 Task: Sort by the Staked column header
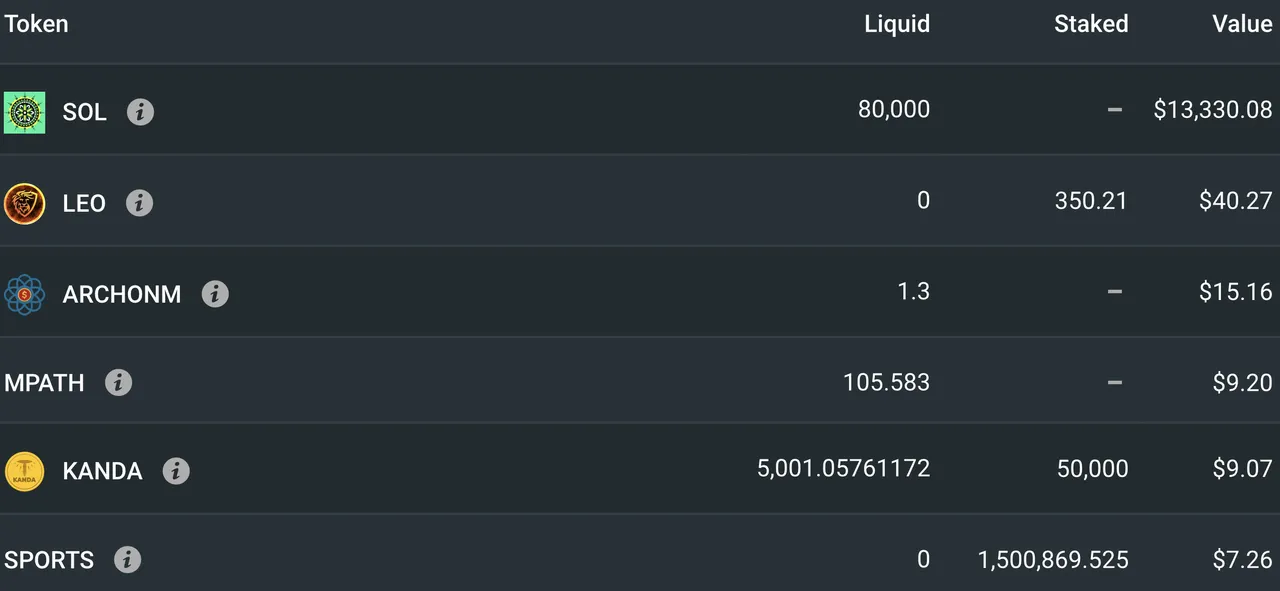1091,24
